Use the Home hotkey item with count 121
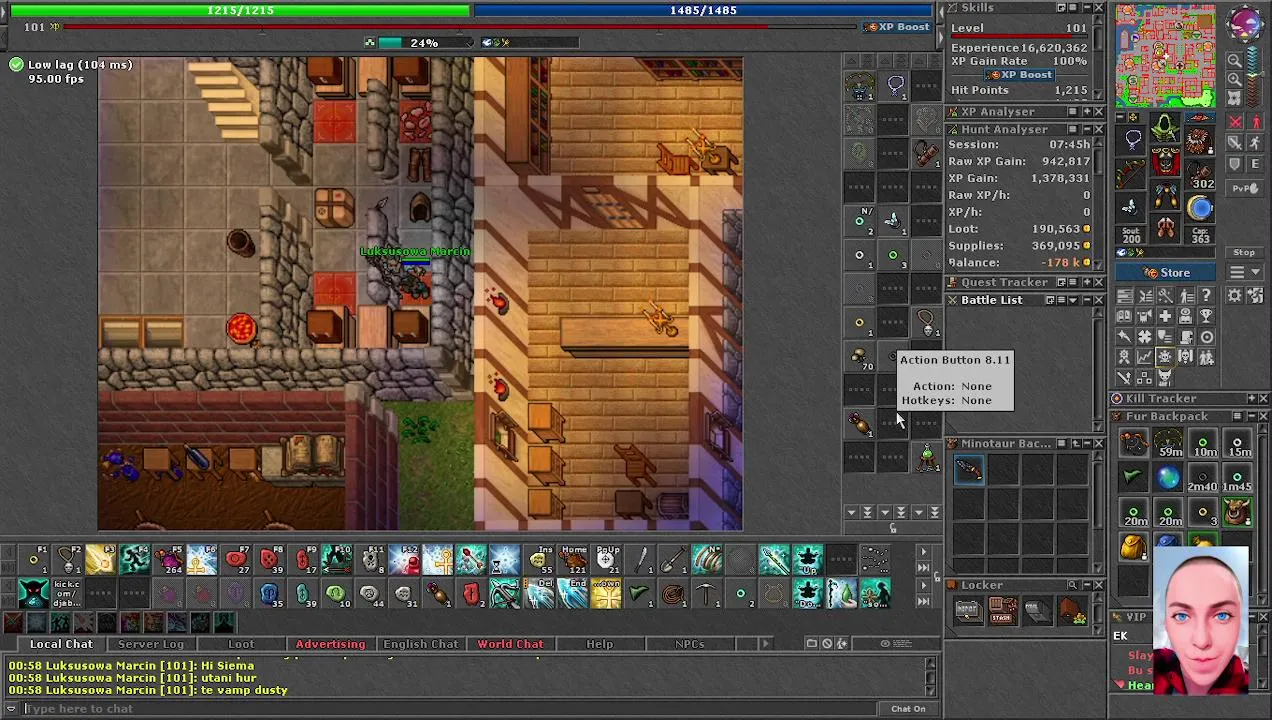This screenshot has height=720, width=1272. click(x=574, y=560)
